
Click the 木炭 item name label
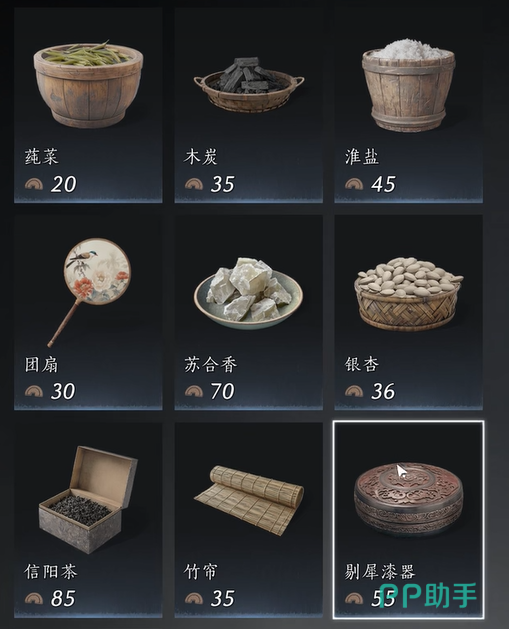point(201,157)
